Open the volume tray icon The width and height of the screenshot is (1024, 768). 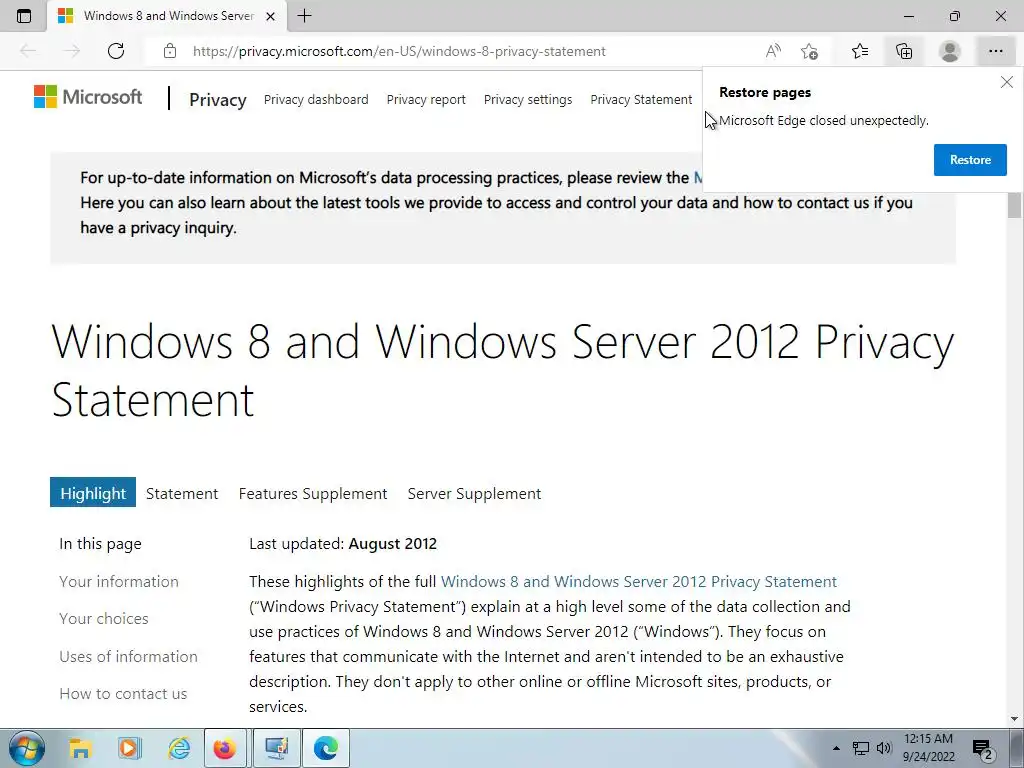pos(884,748)
